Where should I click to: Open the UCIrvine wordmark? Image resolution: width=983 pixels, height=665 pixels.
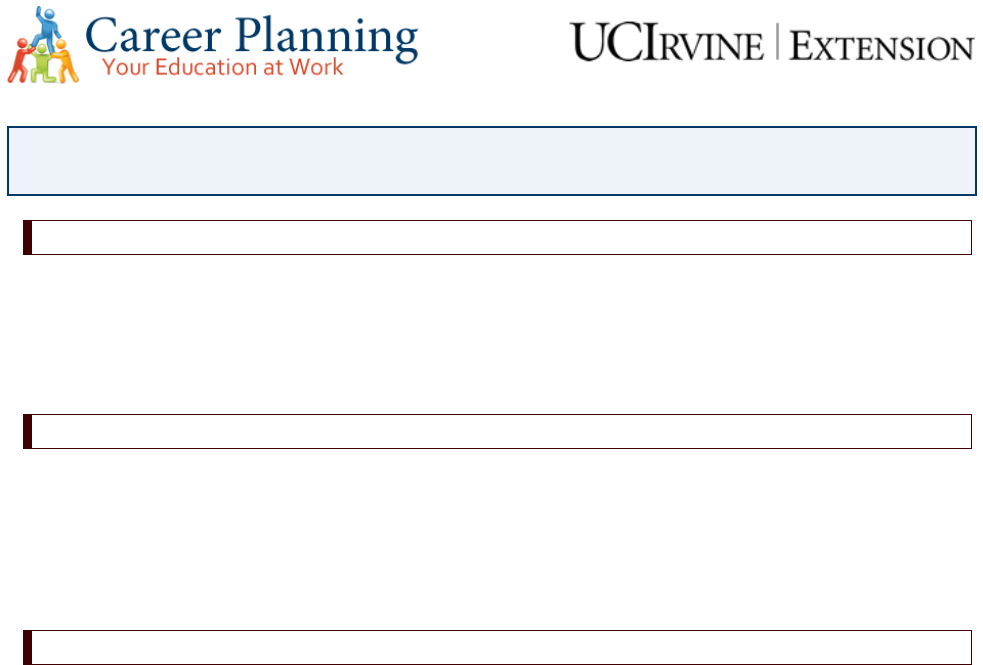(x=667, y=43)
